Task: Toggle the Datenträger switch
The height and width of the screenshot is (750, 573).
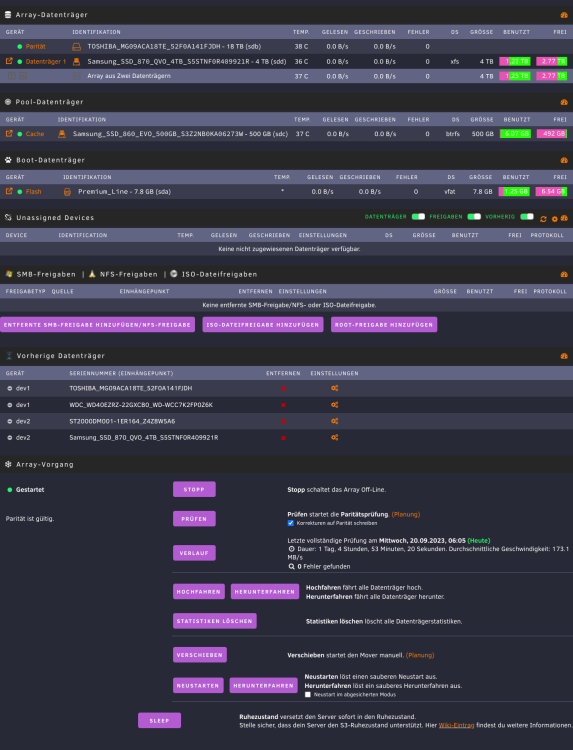Action: tap(419, 217)
